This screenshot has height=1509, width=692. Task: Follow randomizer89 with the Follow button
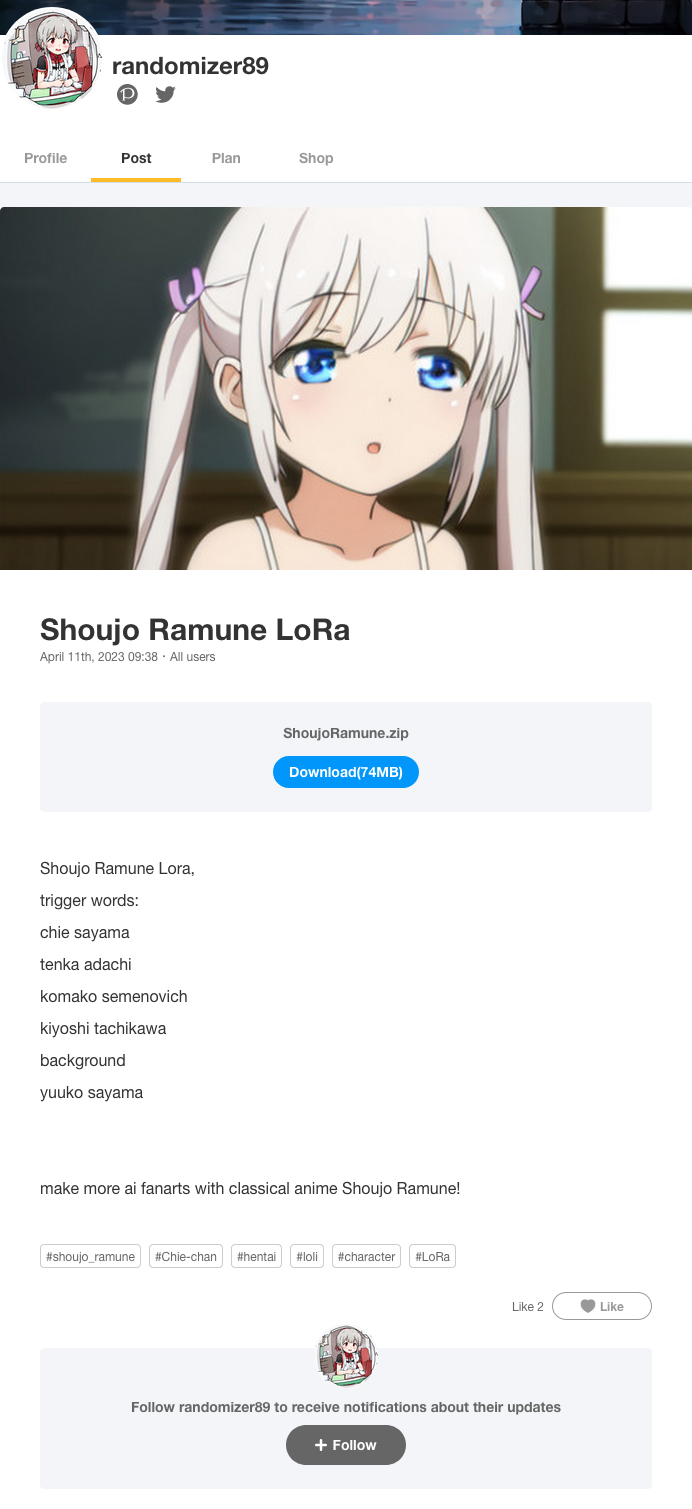(x=346, y=1445)
